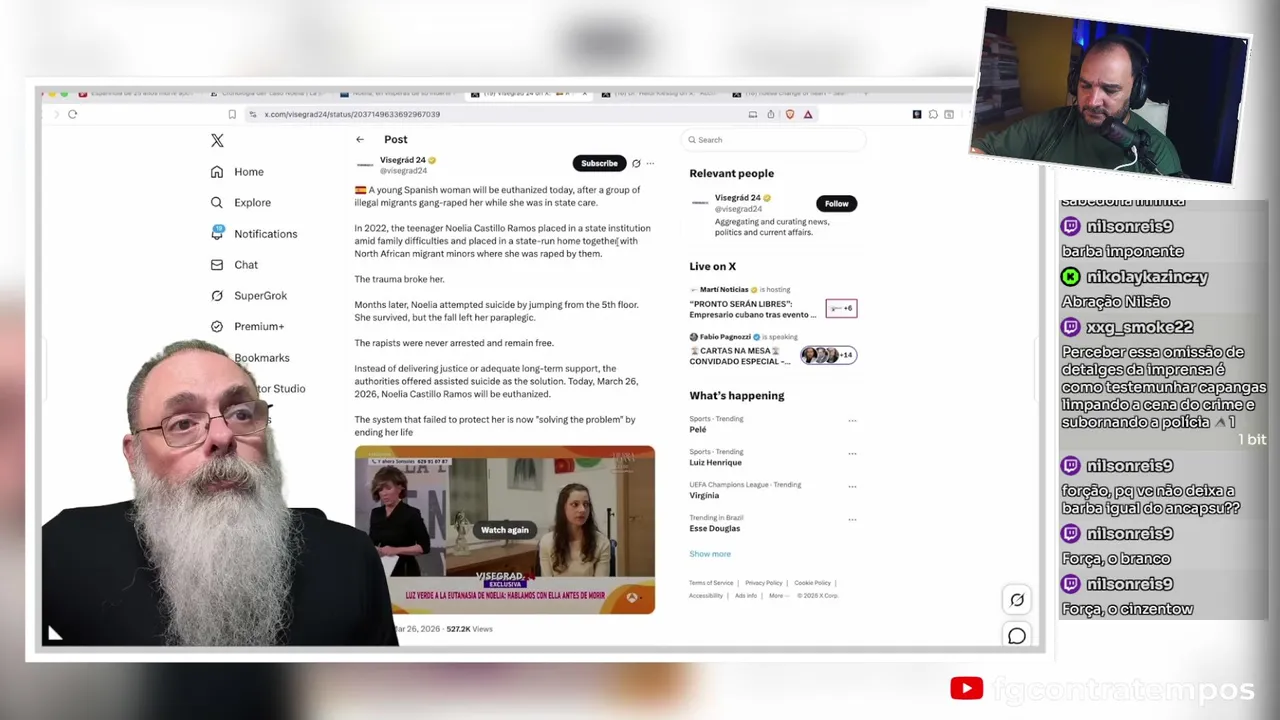Click the Brave rewards triangle icon
This screenshot has width=1280, height=720.
[808, 114]
